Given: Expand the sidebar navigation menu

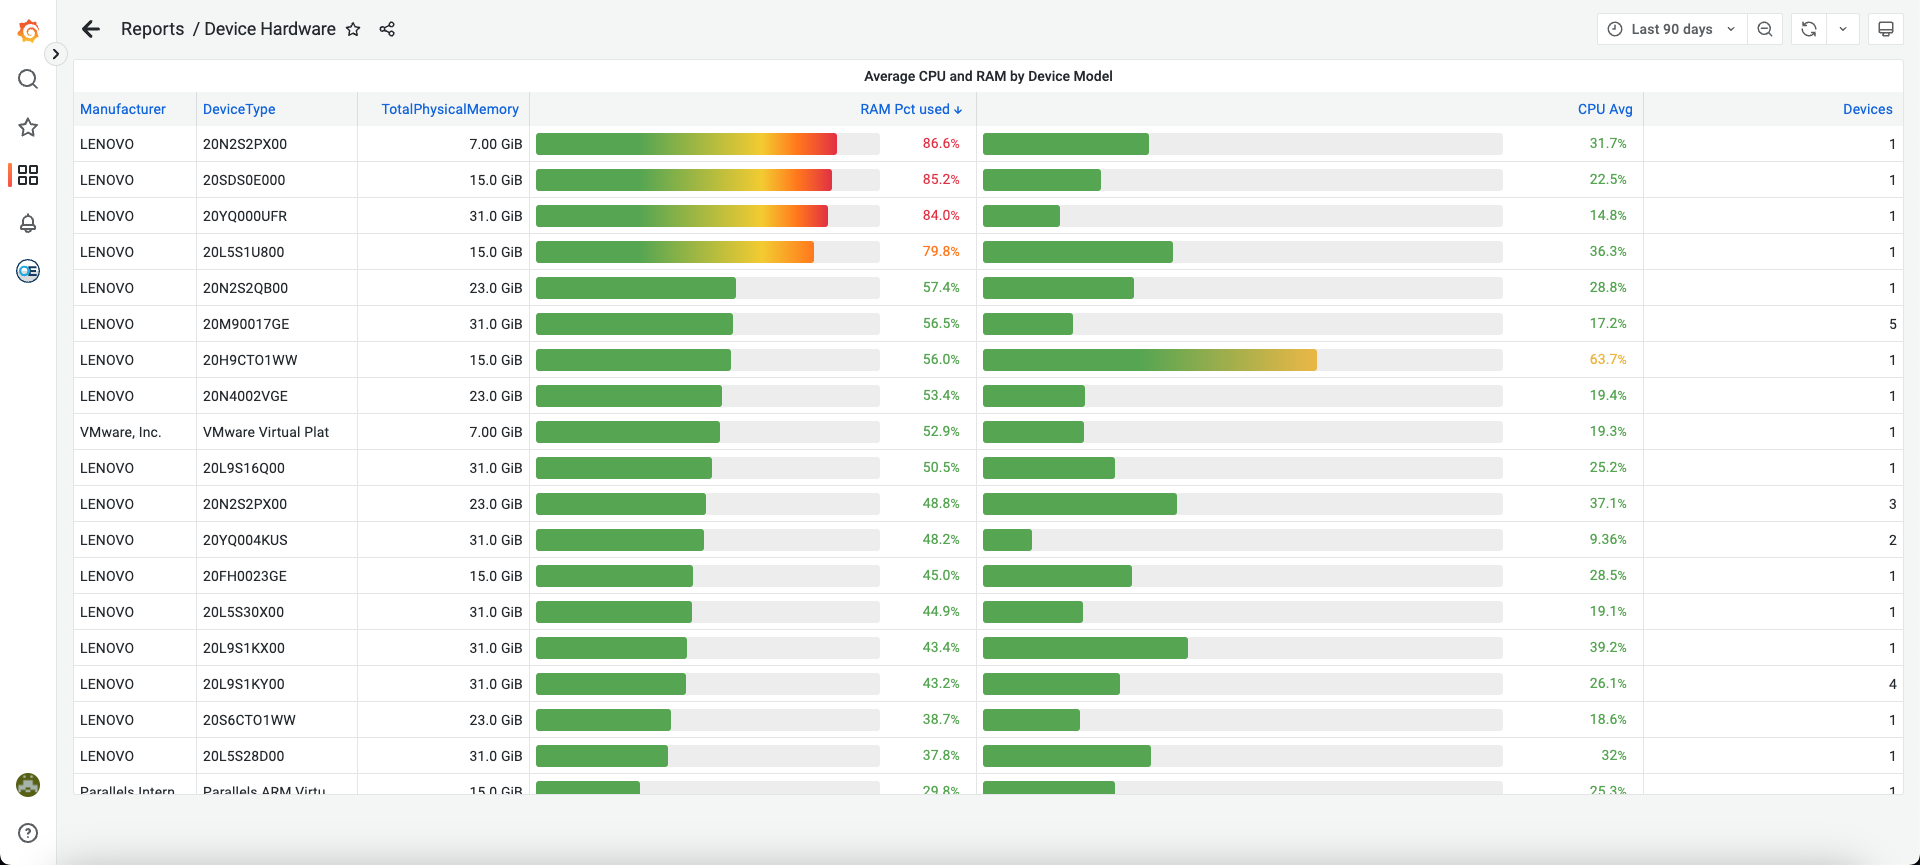Looking at the screenshot, I should point(56,54).
